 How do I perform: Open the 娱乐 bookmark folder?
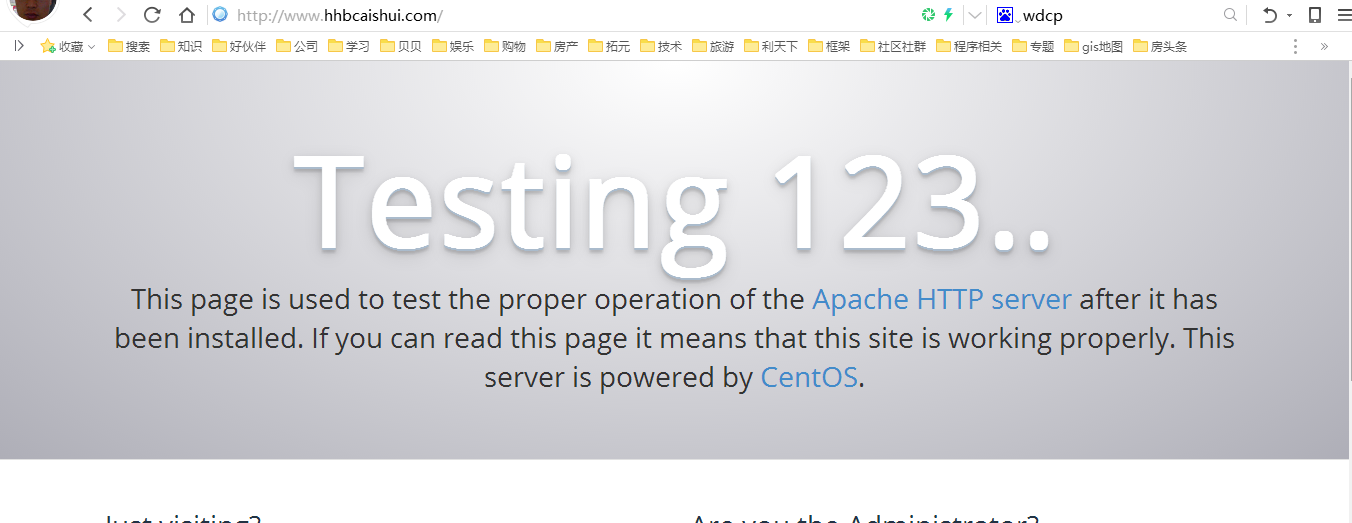pyautogui.click(x=453, y=46)
